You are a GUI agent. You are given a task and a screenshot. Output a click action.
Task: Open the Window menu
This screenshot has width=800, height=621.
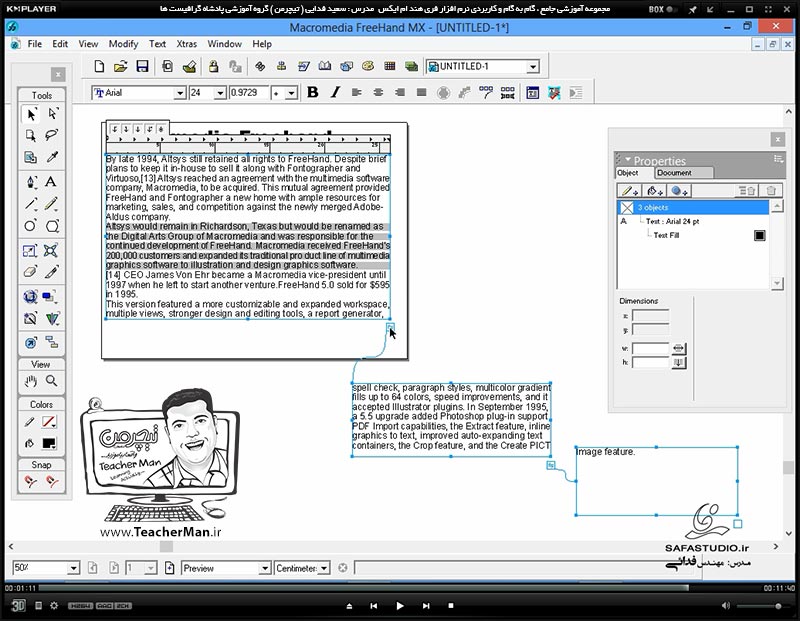coord(224,44)
